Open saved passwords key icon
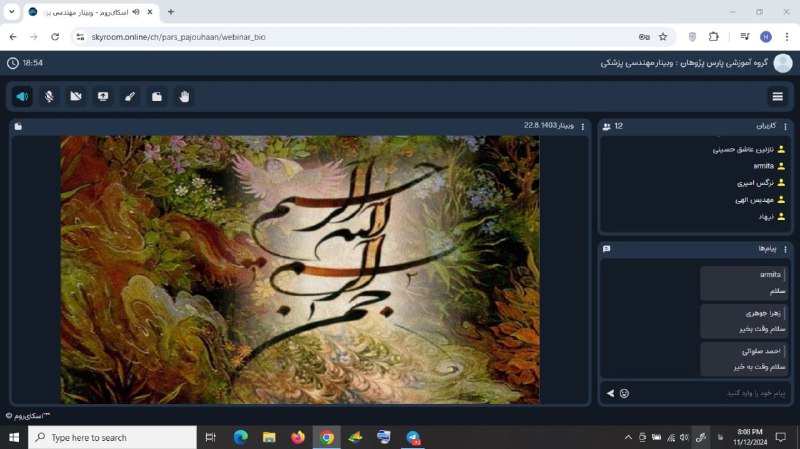The width and height of the screenshot is (800, 449). [x=644, y=37]
